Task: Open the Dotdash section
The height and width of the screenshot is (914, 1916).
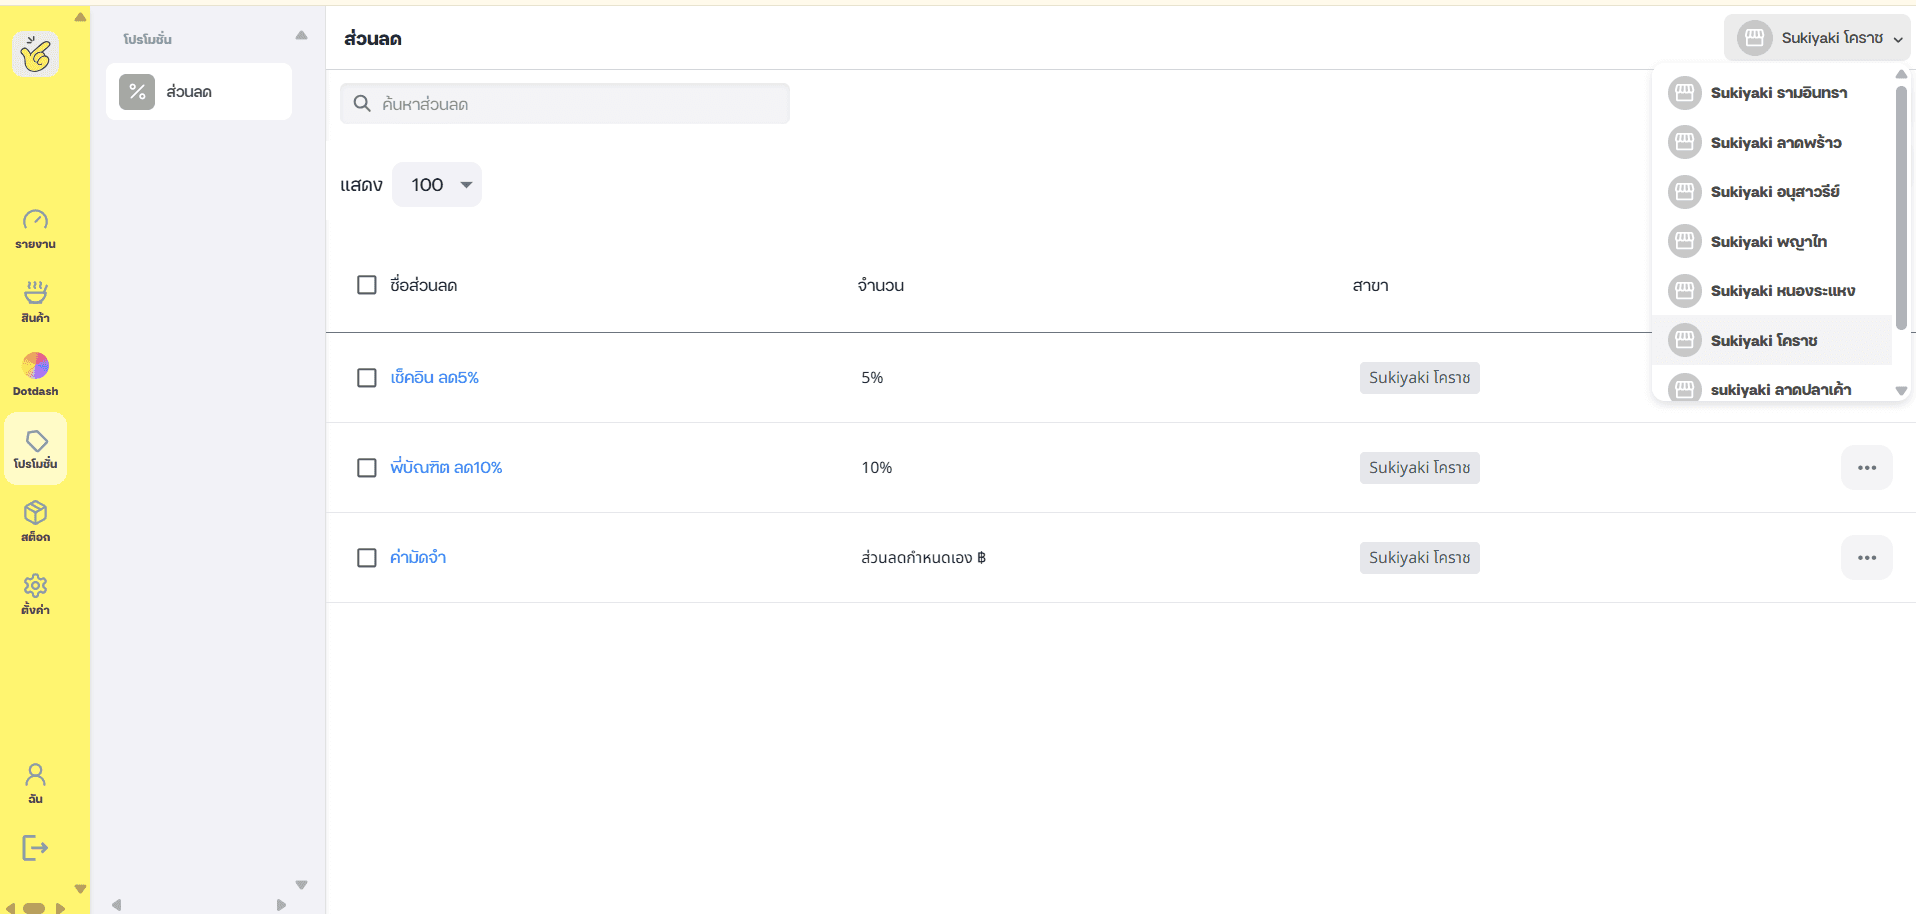Action: tap(35, 375)
